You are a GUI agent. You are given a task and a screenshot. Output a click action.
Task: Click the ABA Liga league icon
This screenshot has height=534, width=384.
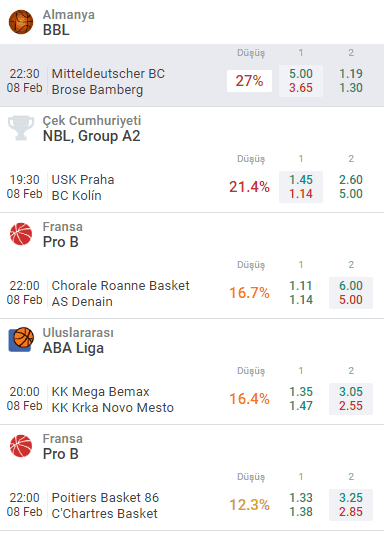pos(21,340)
